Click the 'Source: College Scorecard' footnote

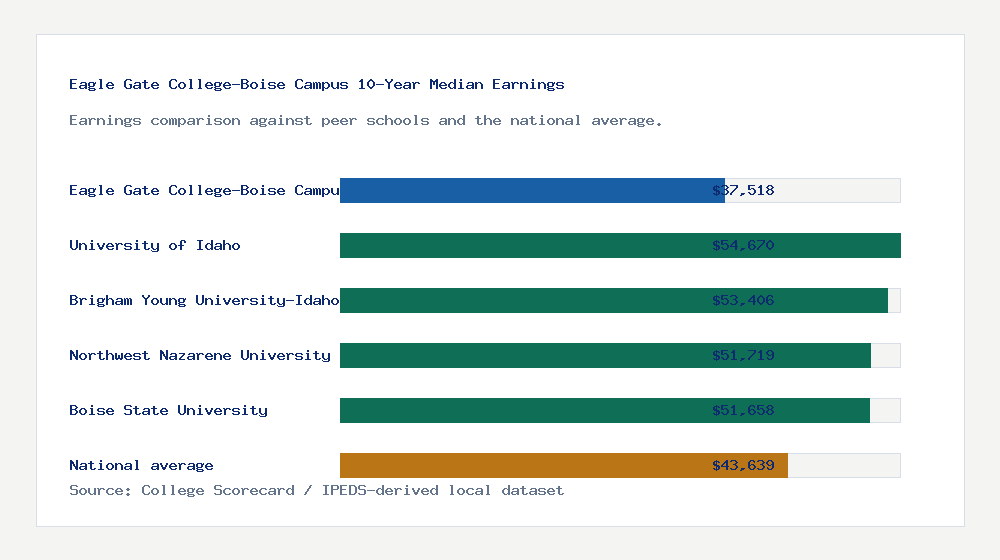316,490
